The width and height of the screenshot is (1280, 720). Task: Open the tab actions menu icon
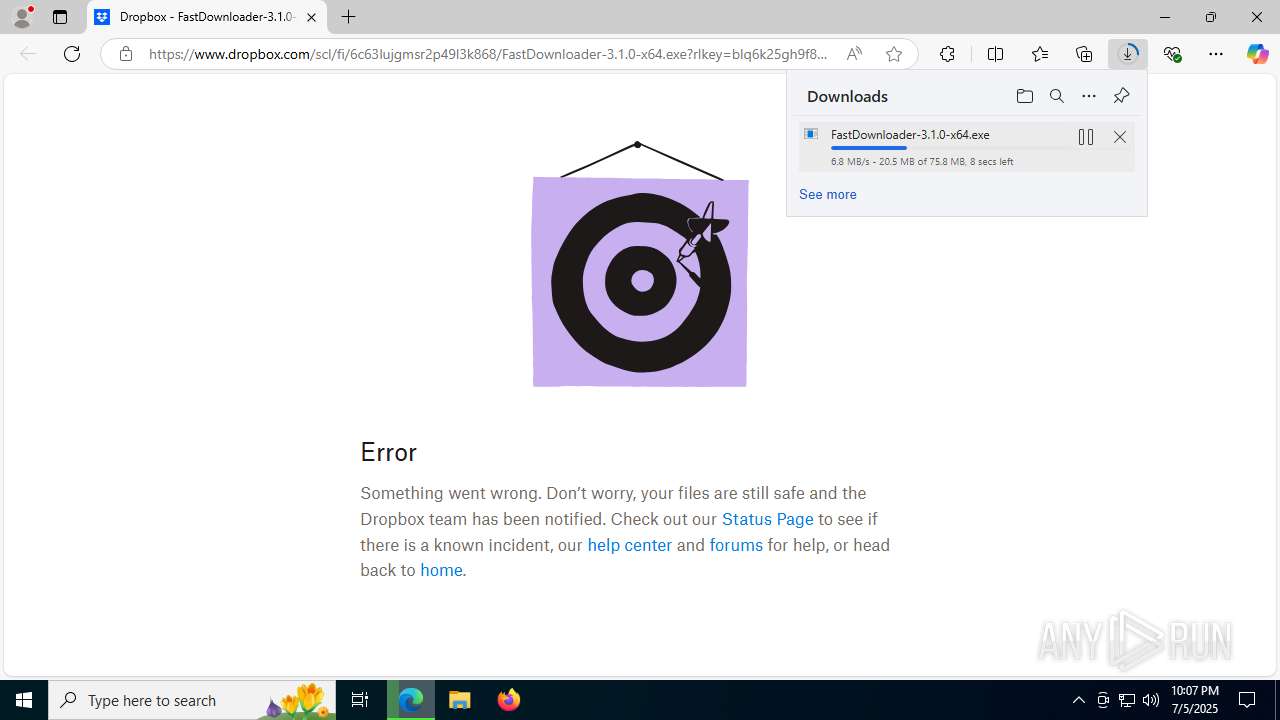tap(60, 17)
